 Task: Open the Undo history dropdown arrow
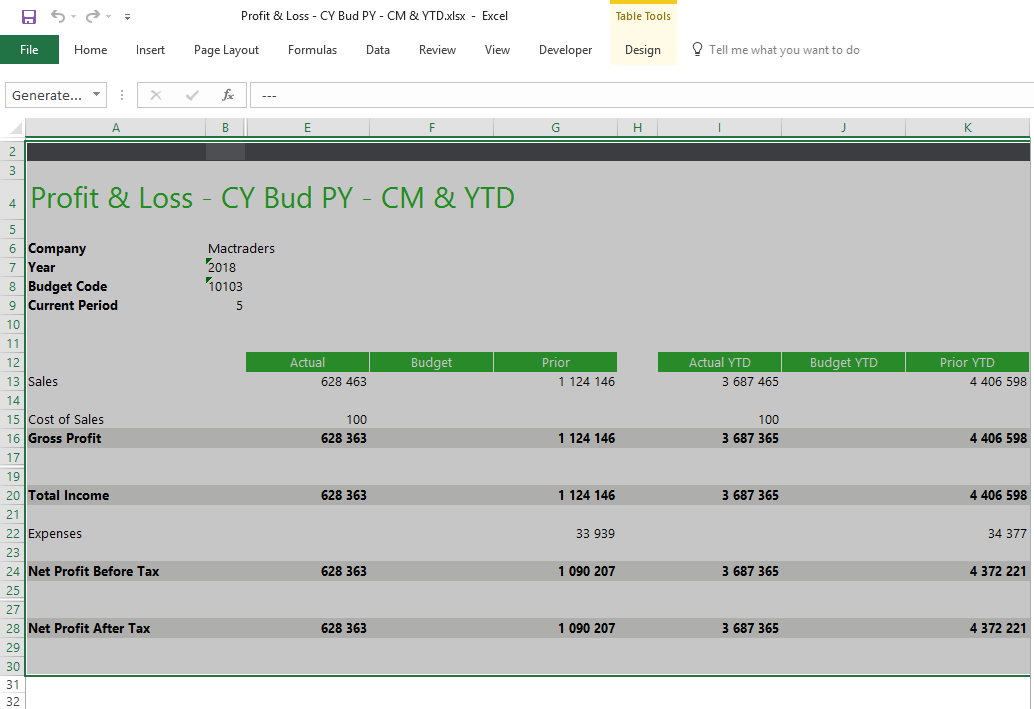pos(74,17)
